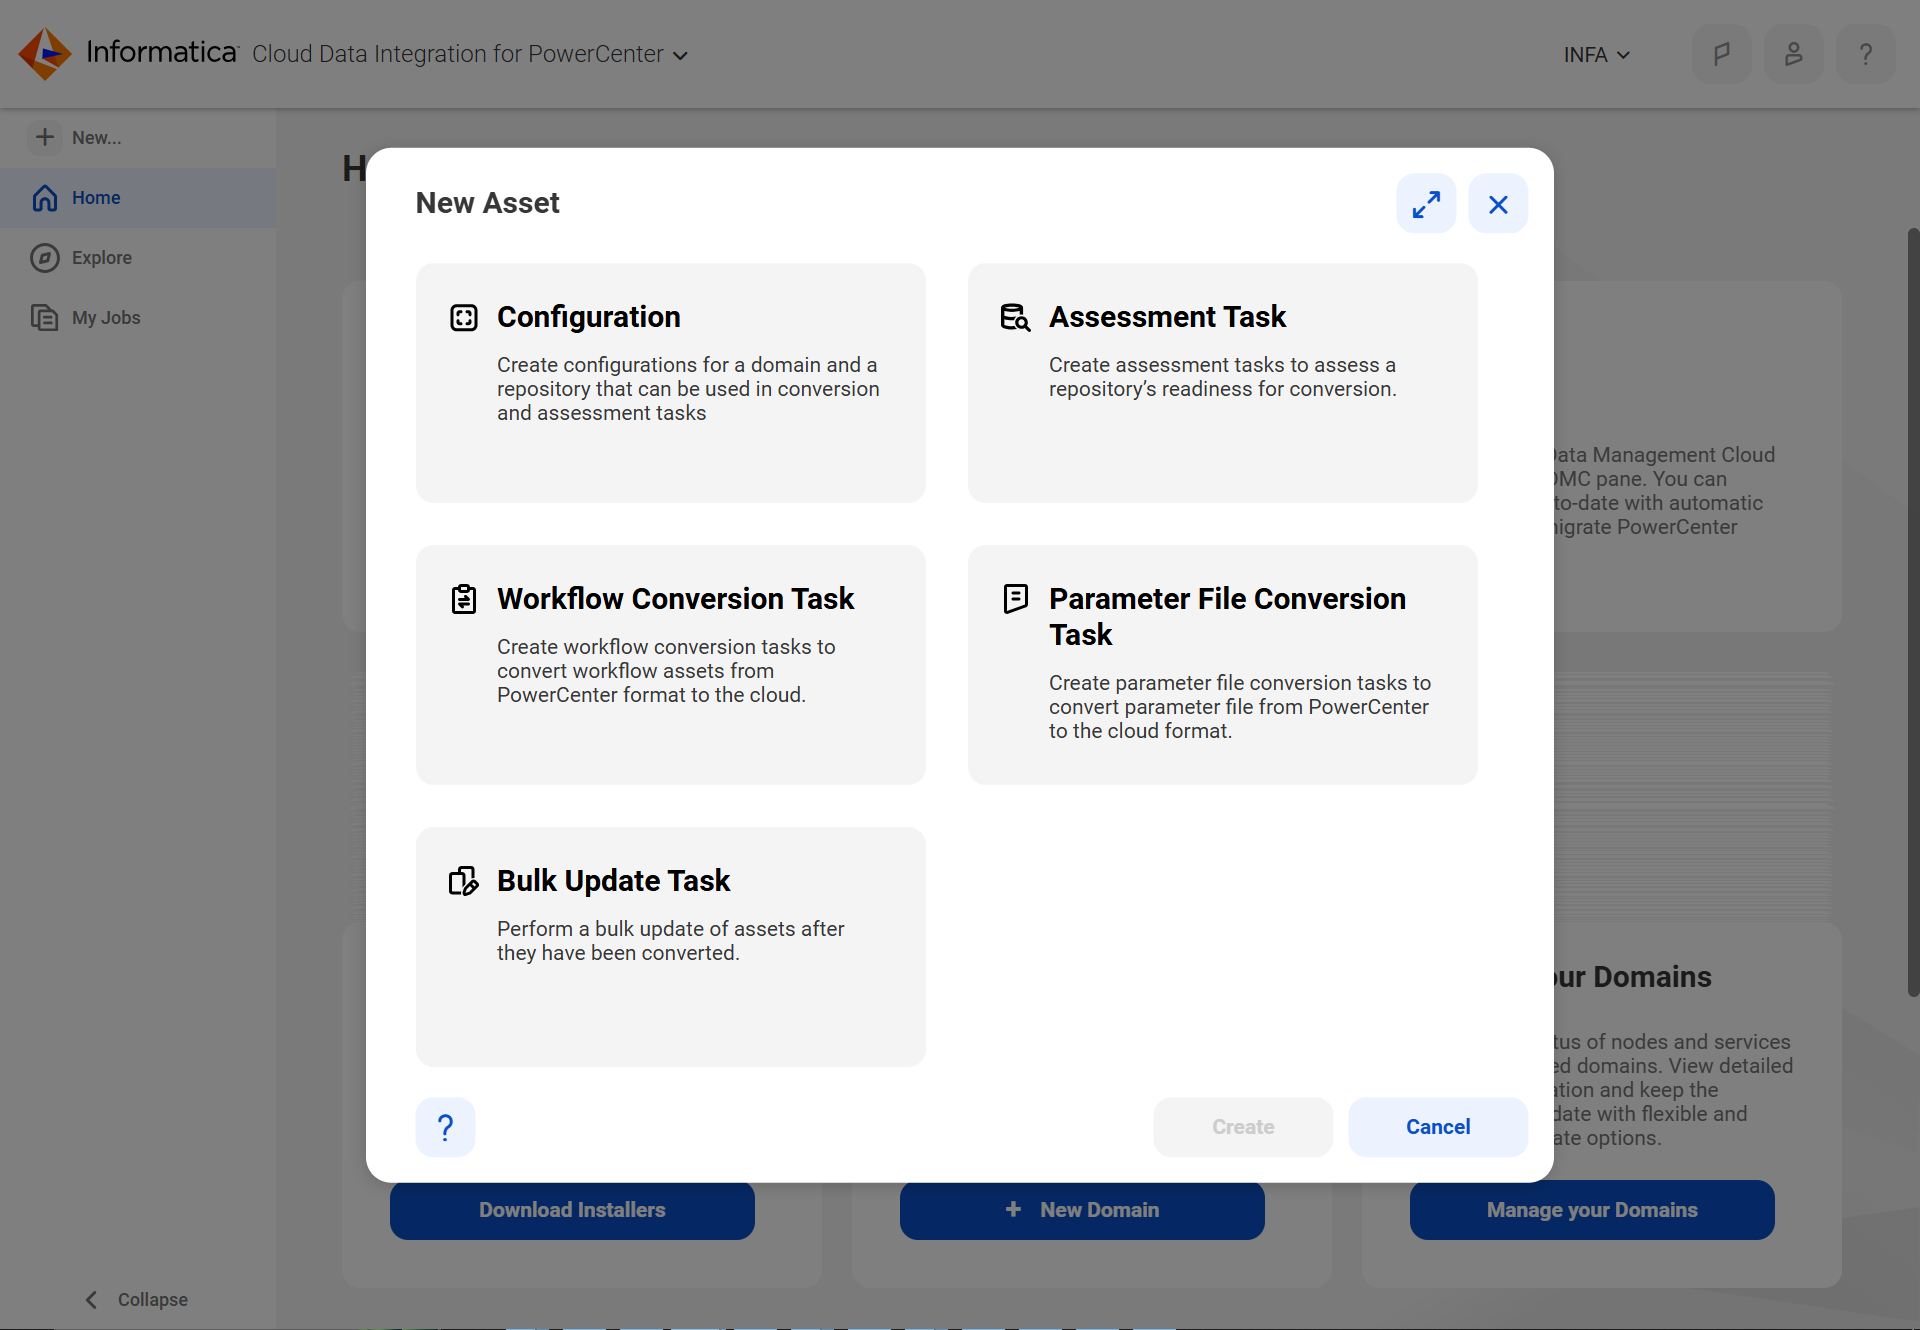This screenshot has height=1330, width=1920.
Task: Expand the New Asset dialog to full screen
Action: (x=1425, y=203)
